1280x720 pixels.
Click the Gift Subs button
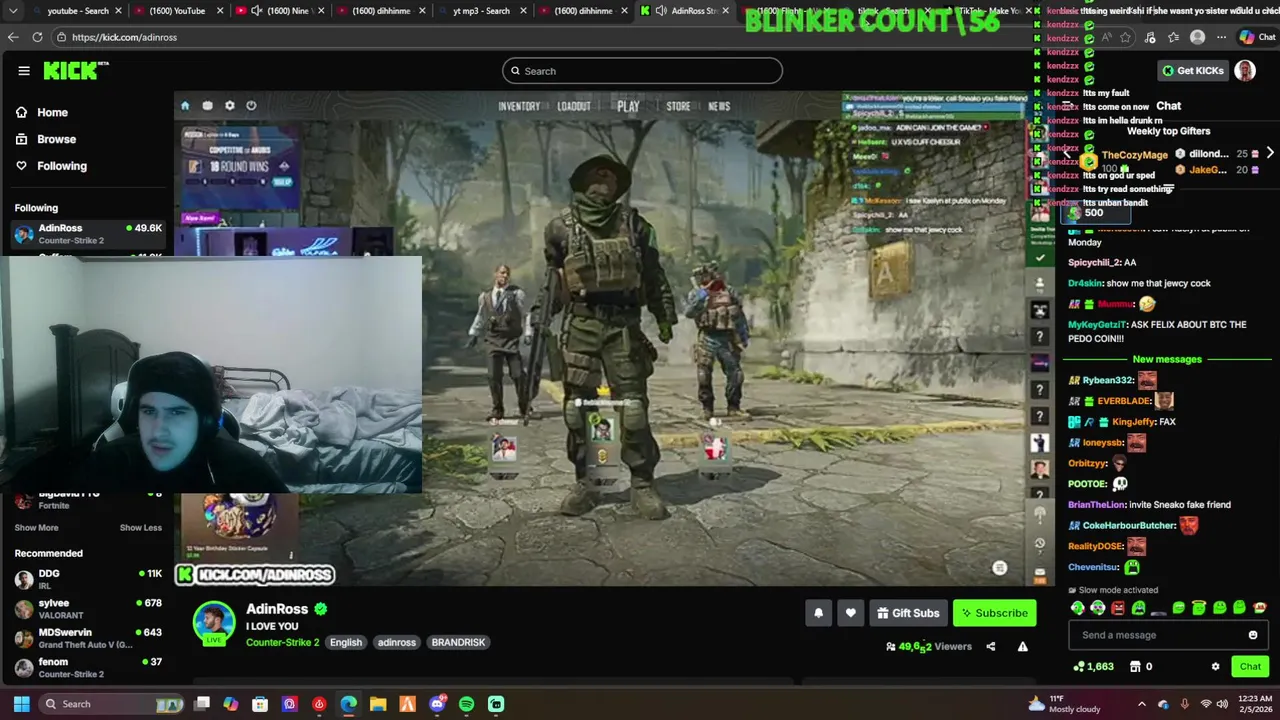coord(908,613)
